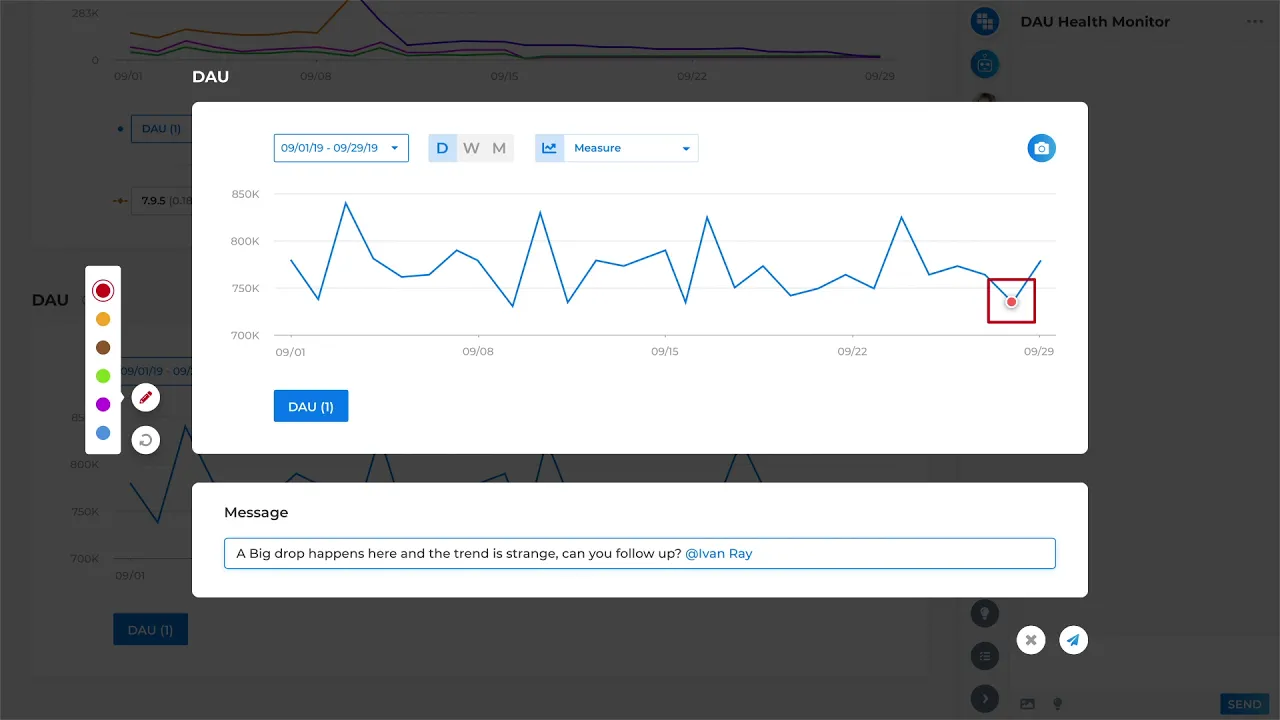This screenshot has width=1280, height=720.
Task: Click the robot bot icon in sidebar
Action: pos(985,64)
